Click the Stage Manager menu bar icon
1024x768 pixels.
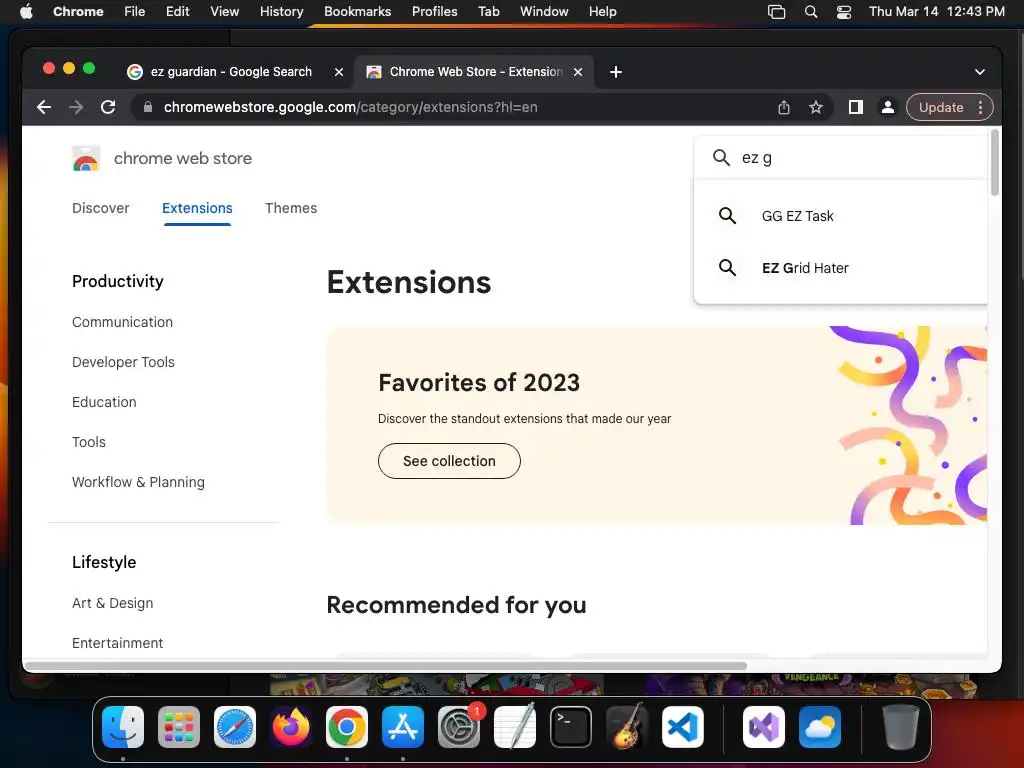[x=776, y=12]
